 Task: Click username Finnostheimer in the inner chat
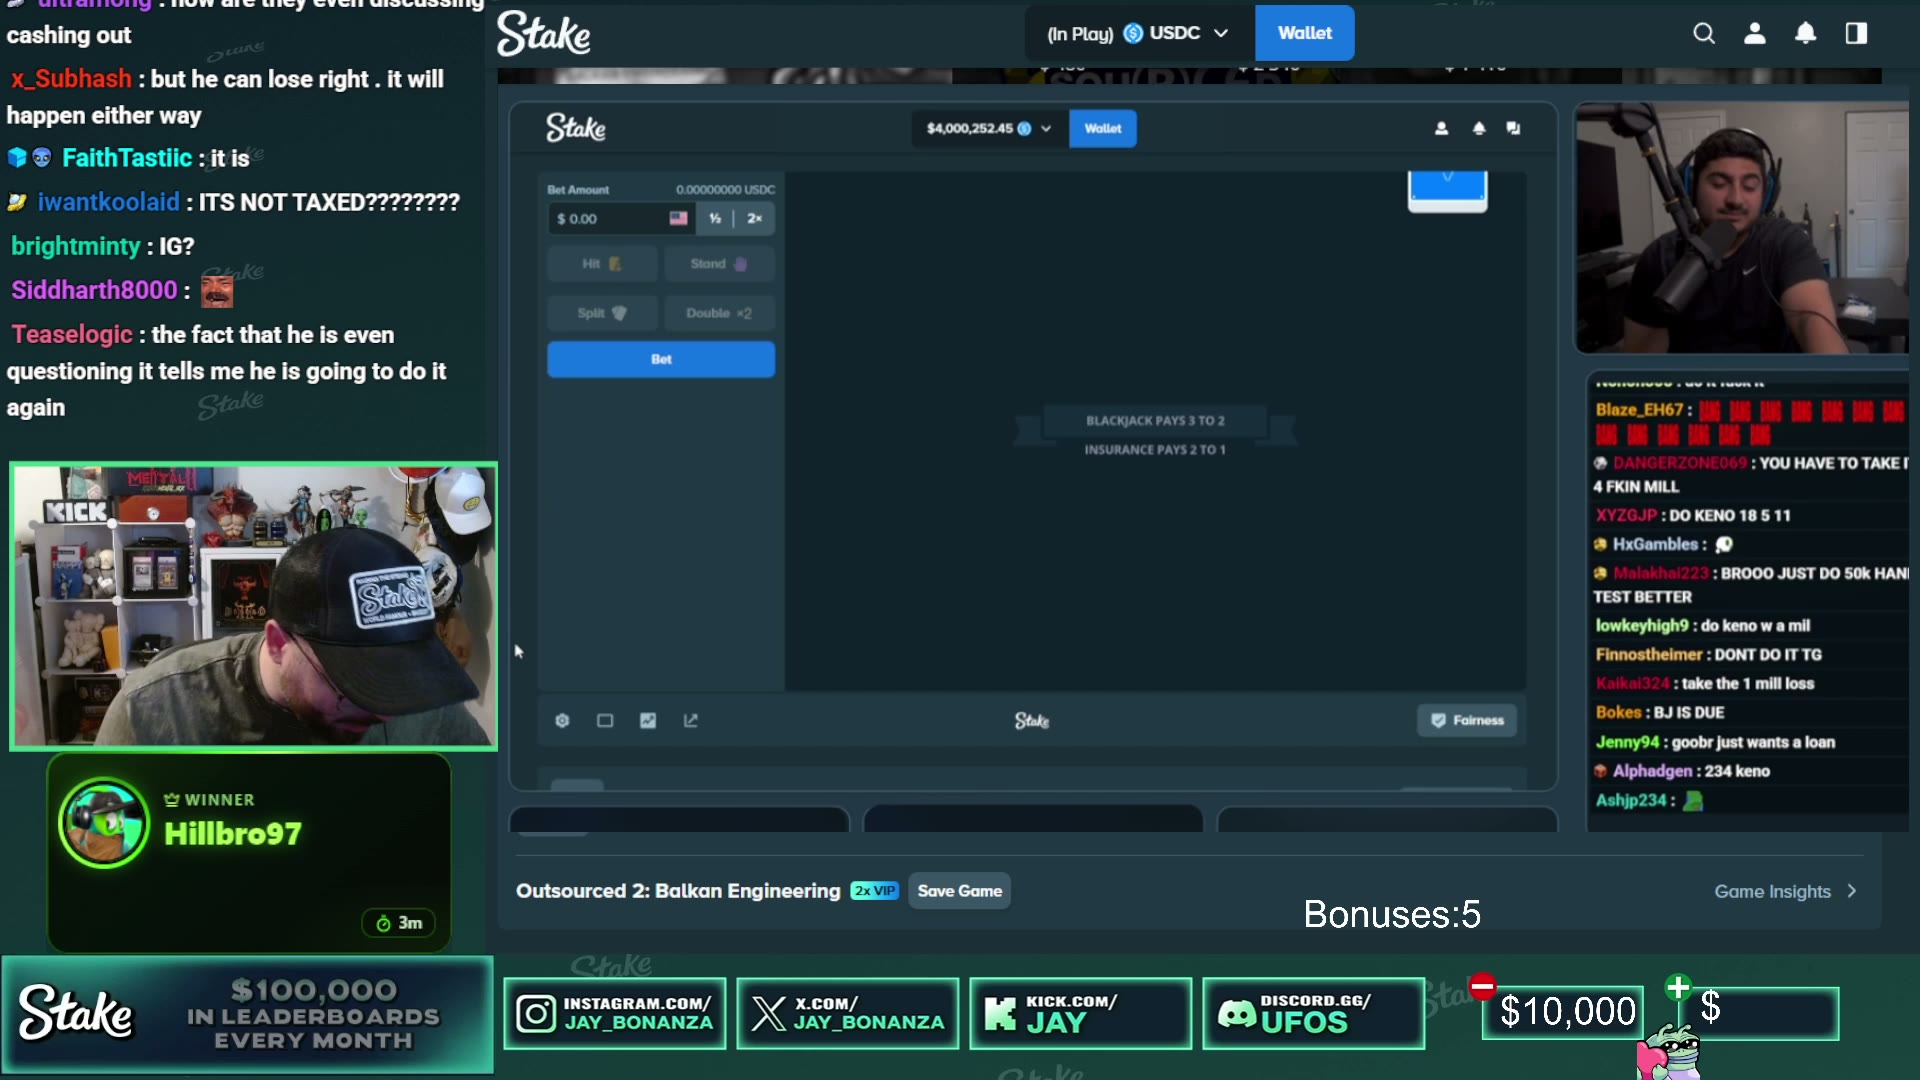1649,654
